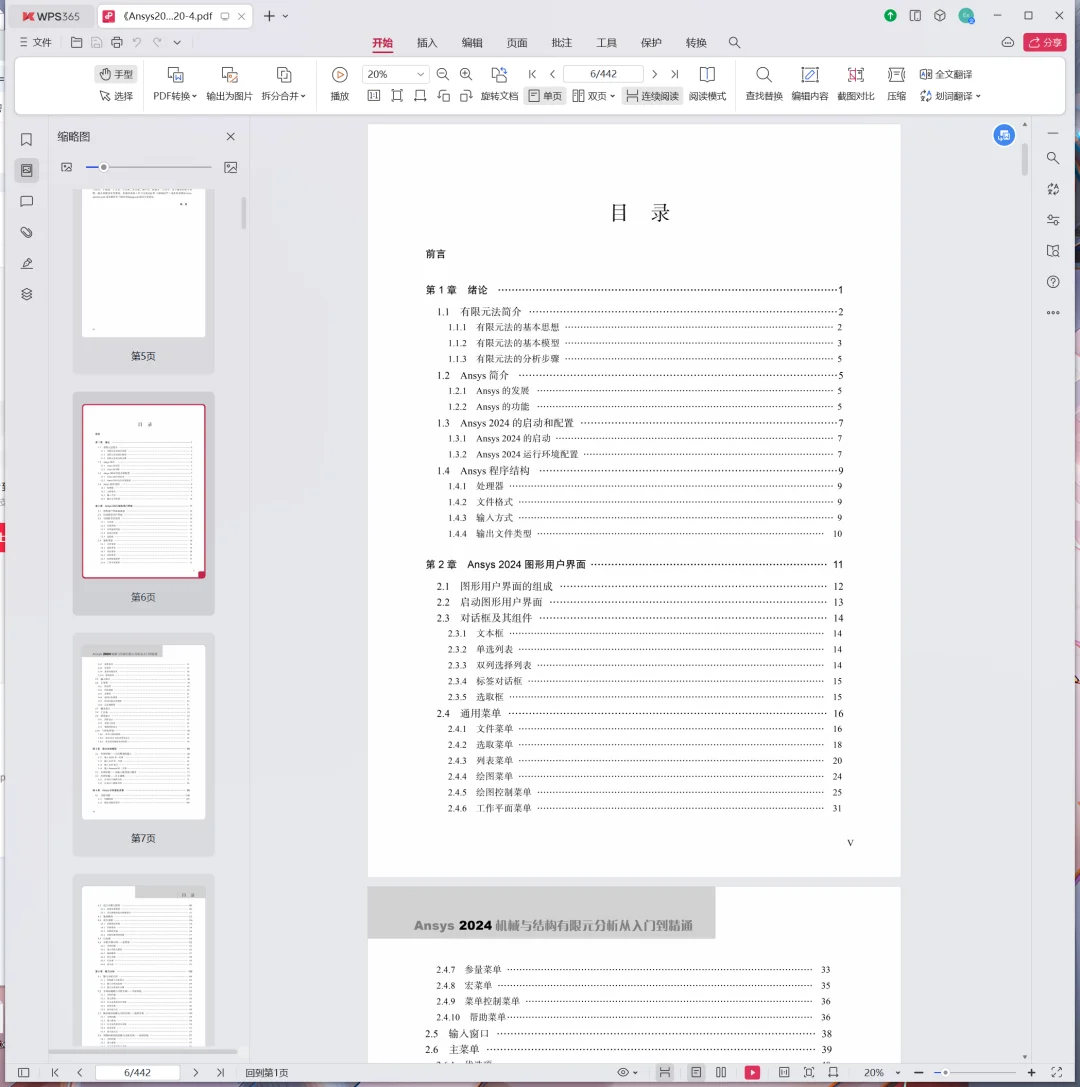
Task: Open the attachments paperclip panel
Action: point(26,232)
